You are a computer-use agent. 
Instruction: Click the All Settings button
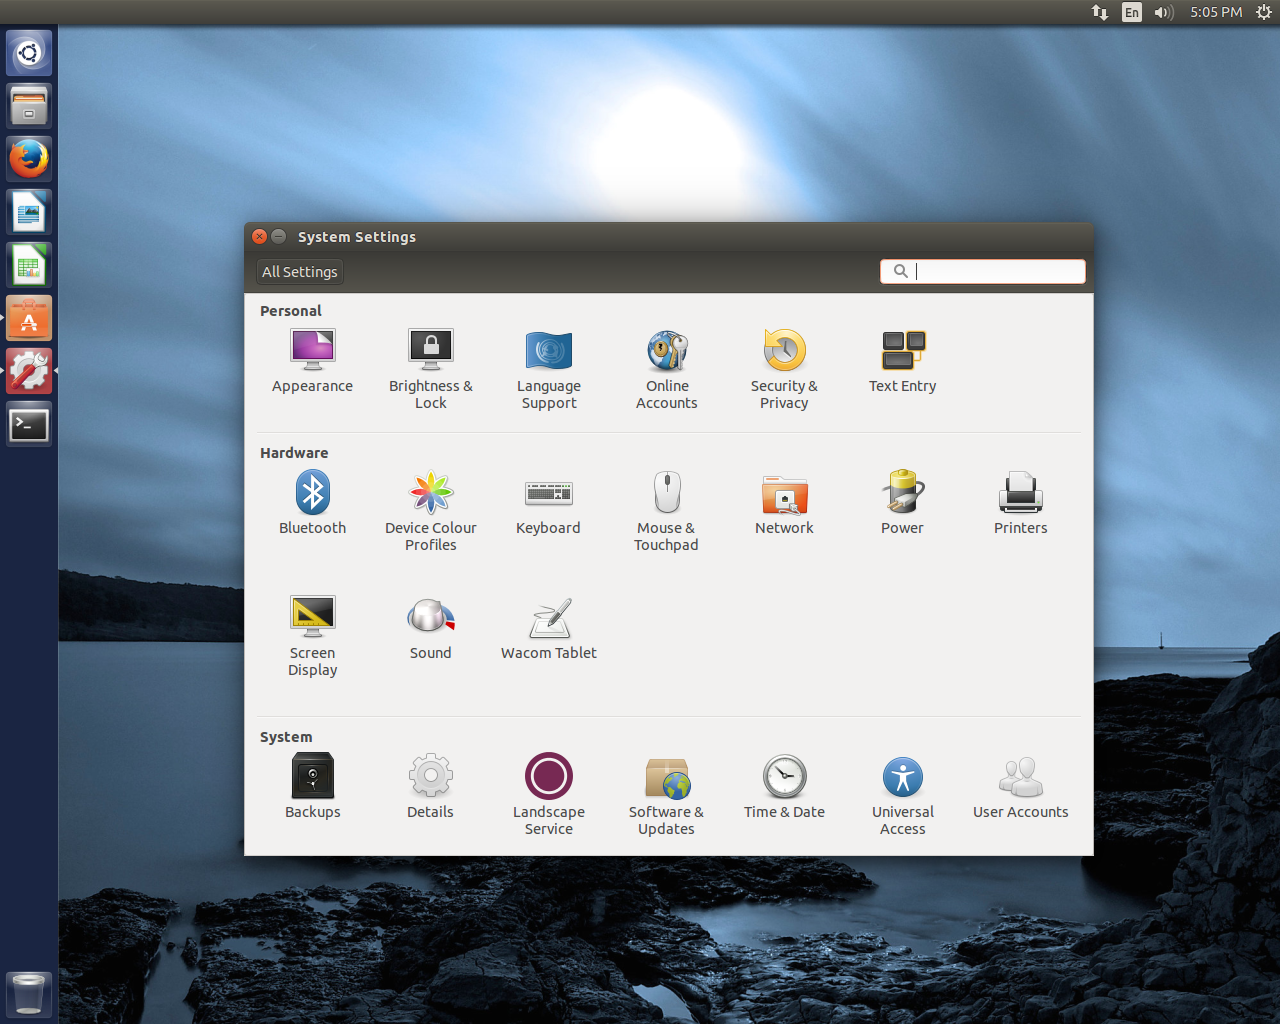click(x=300, y=272)
